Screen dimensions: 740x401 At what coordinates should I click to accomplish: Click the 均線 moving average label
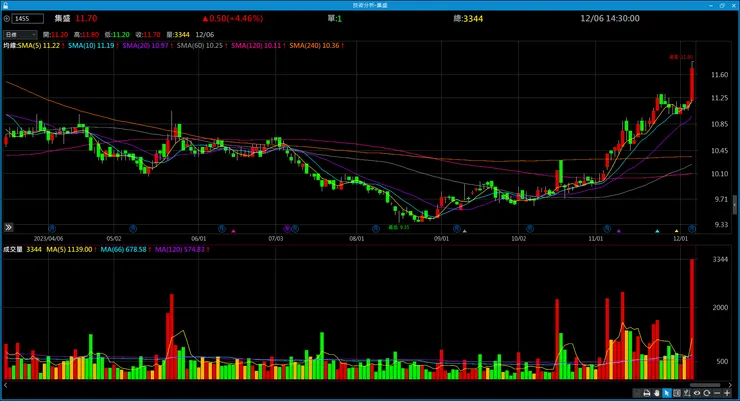(x=10, y=46)
